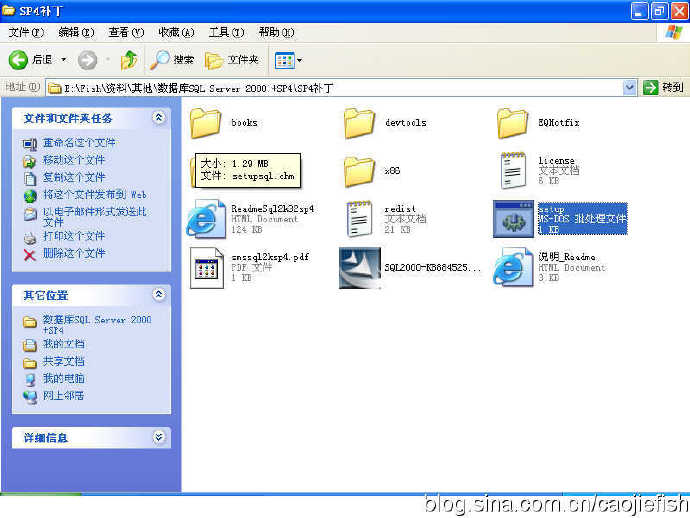Select the setup MS-DOS batch file icon
This screenshot has height=518, width=690.
click(513, 219)
